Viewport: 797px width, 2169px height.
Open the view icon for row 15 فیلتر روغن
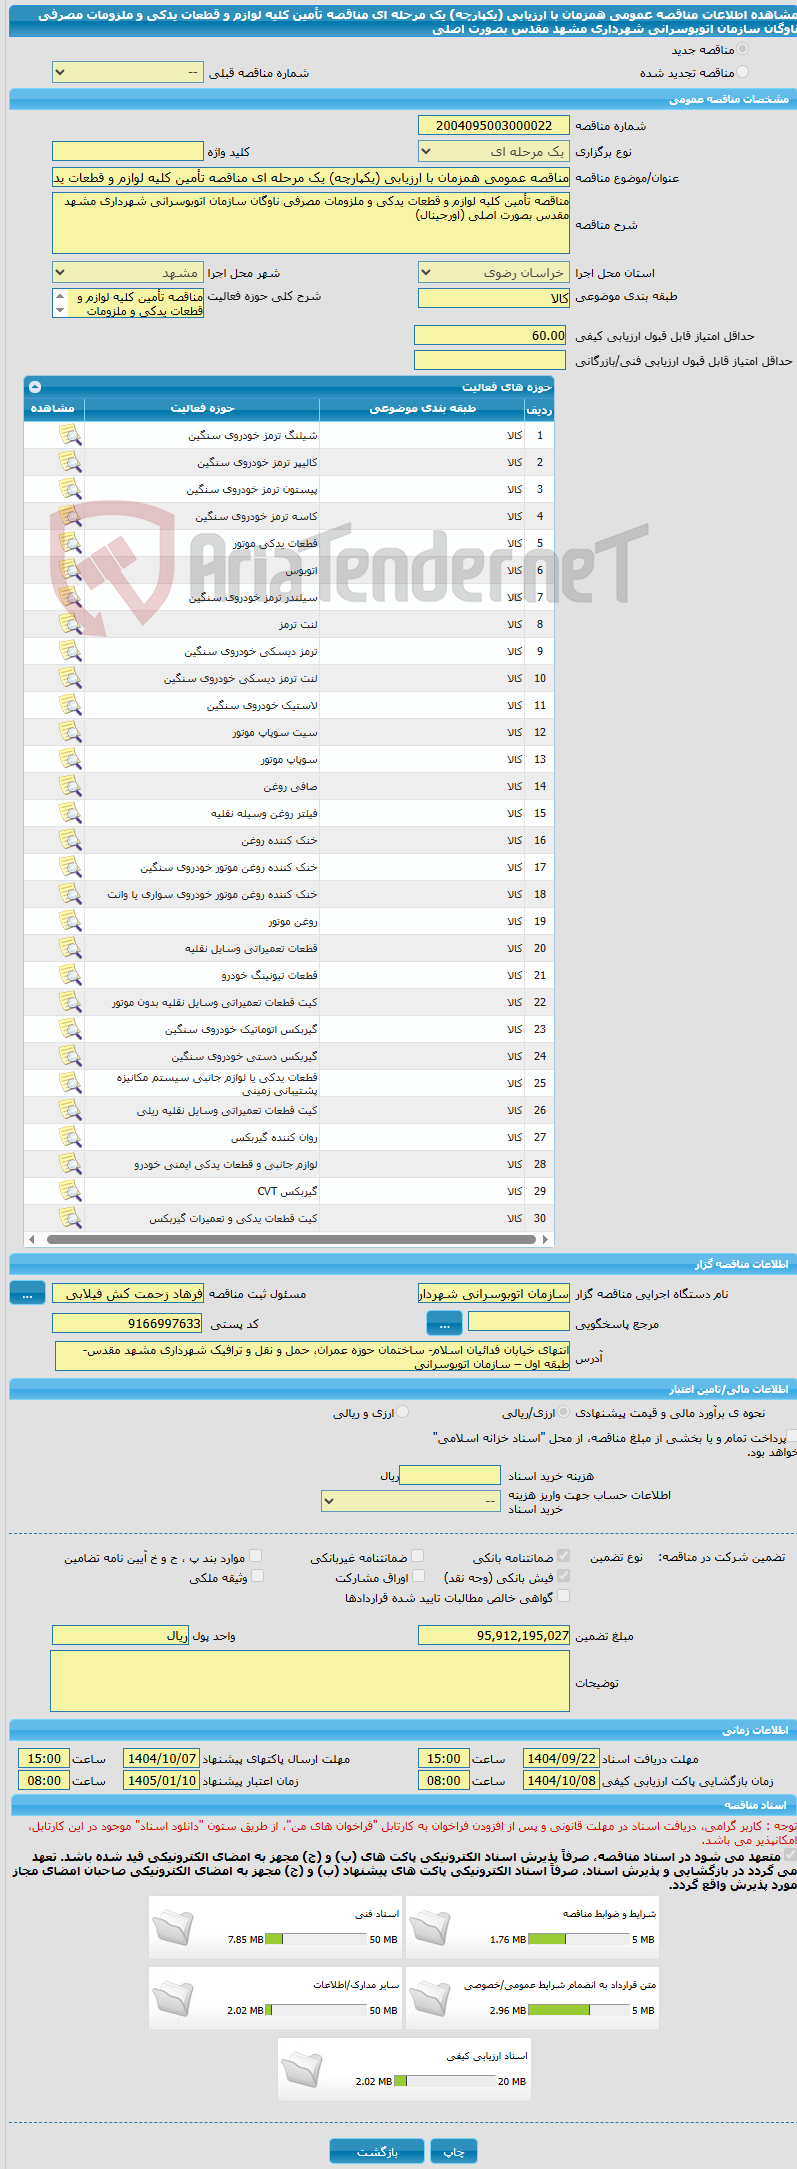pyautogui.click(x=69, y=813)
